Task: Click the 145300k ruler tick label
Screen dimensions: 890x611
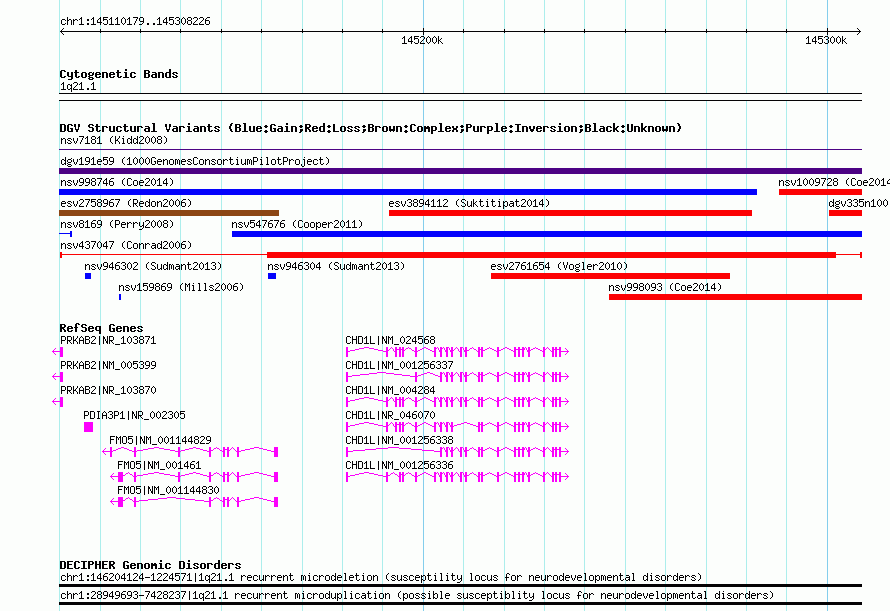Action: pos(826,40)
